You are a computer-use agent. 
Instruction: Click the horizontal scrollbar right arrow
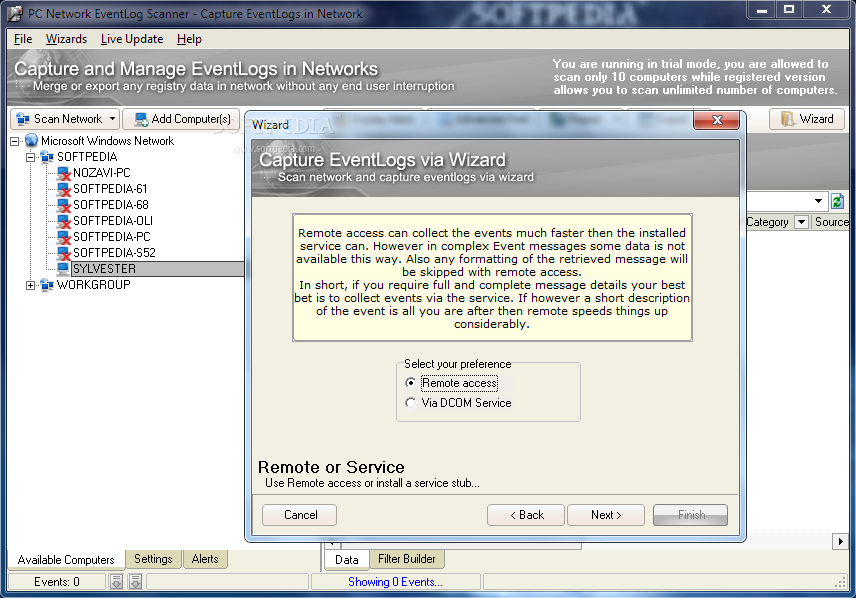[x=840, y=542]
